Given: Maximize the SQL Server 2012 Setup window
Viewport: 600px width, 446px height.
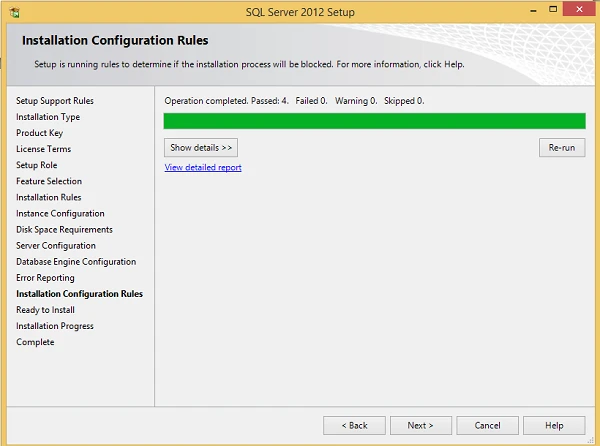Looking at the screenshot, I should (553, 10).
